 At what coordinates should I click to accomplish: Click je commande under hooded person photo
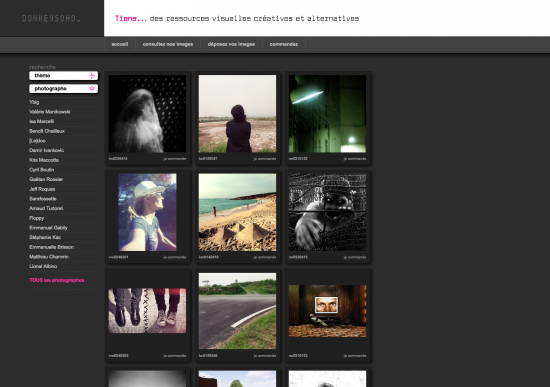pyautogui.click(x=265, y=159)
